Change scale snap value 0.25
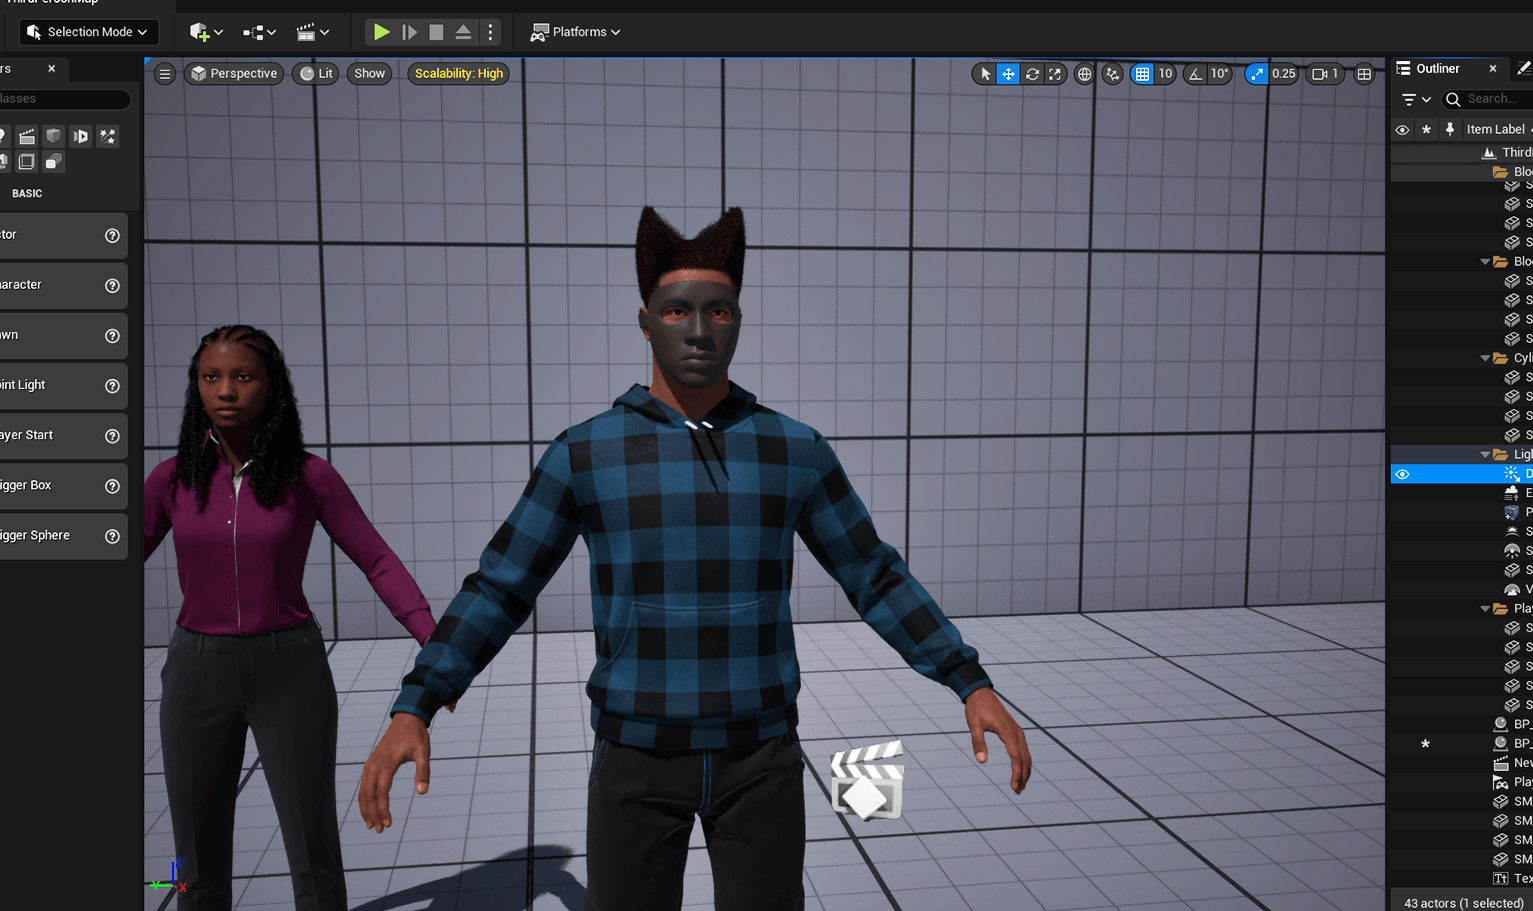1533x911 pixels. tap(1284, 74)
